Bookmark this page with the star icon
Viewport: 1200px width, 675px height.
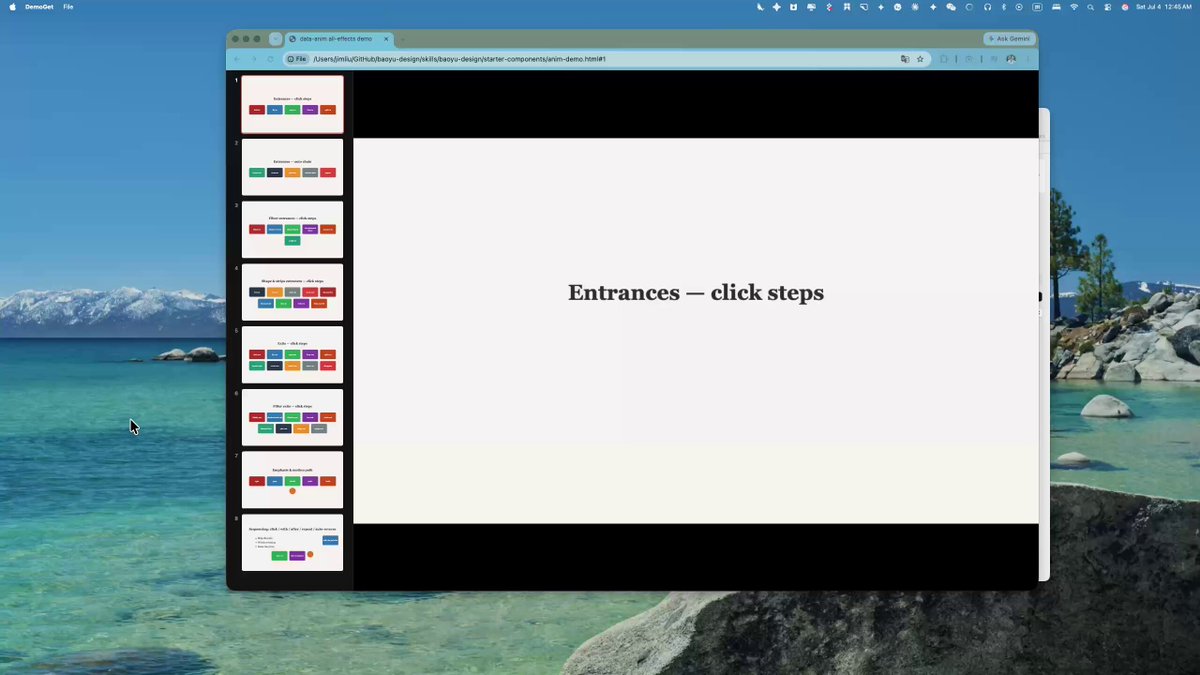(x=920, y=59)
